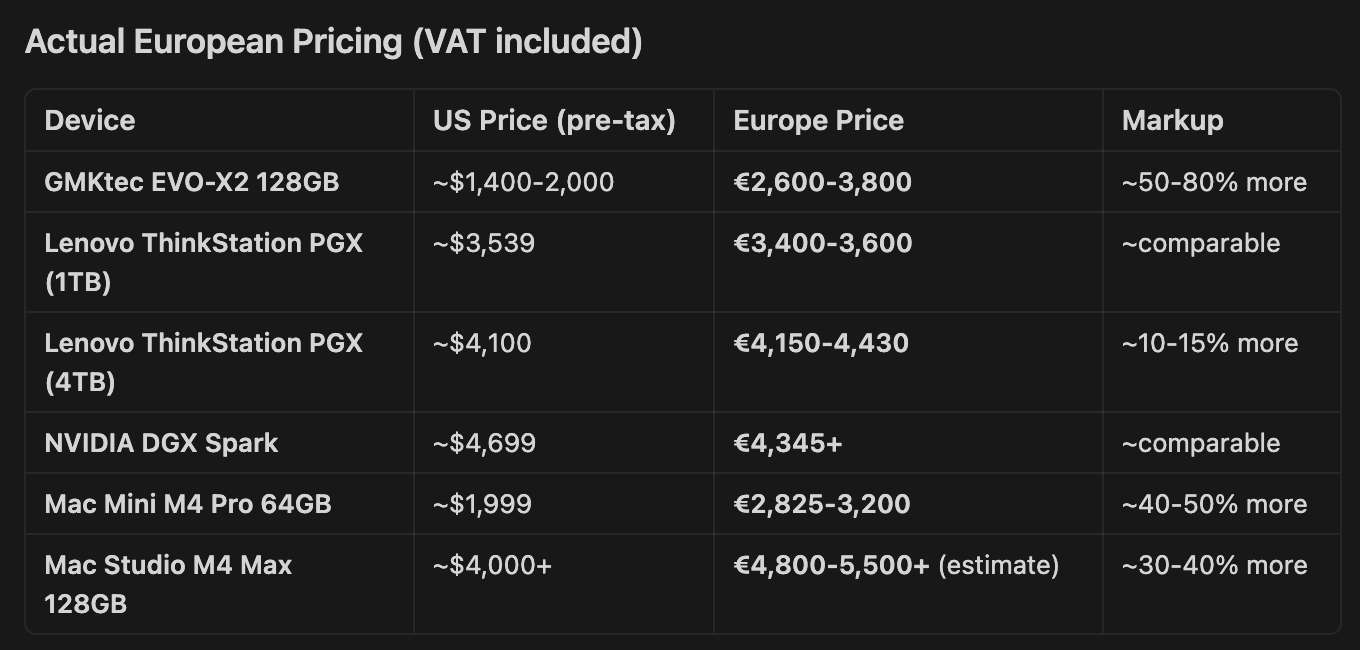The width and height of the screenshot is (1360, 650).
Task: Select the 'Europe Price' column header
Action: click(818, 121)
